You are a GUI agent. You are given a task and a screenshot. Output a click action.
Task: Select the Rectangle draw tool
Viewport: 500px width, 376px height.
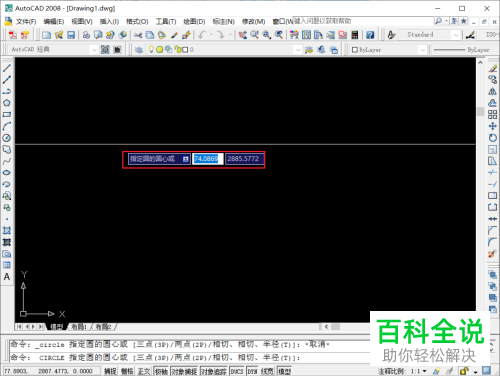[x=7, y=114]
